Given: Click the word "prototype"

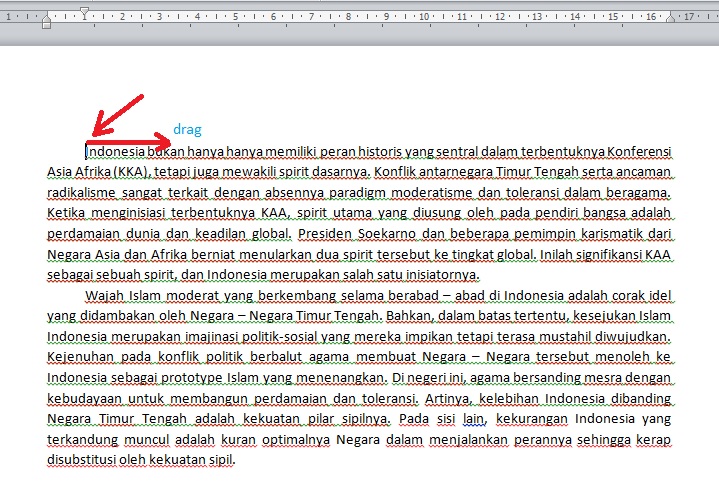Looking at the screenshot, I should [x=191, y=378].
